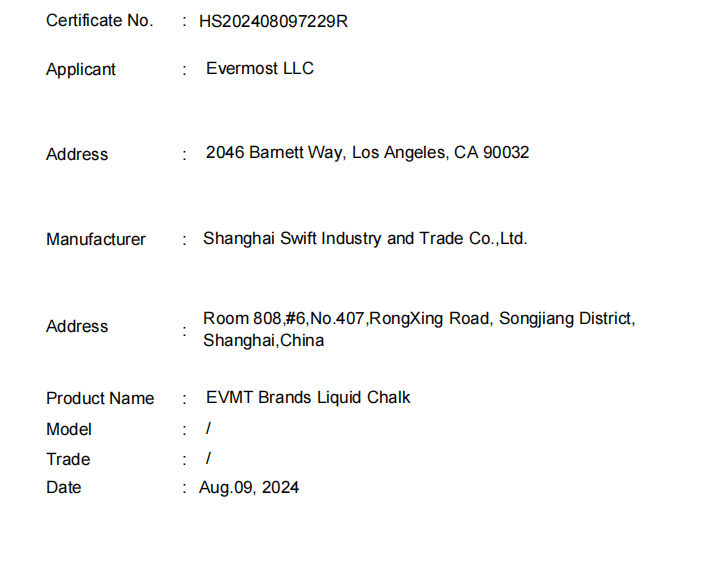Click the colon after the Date label
The image size is (704, 561).
pyautogui.click(x=185, y=488)
